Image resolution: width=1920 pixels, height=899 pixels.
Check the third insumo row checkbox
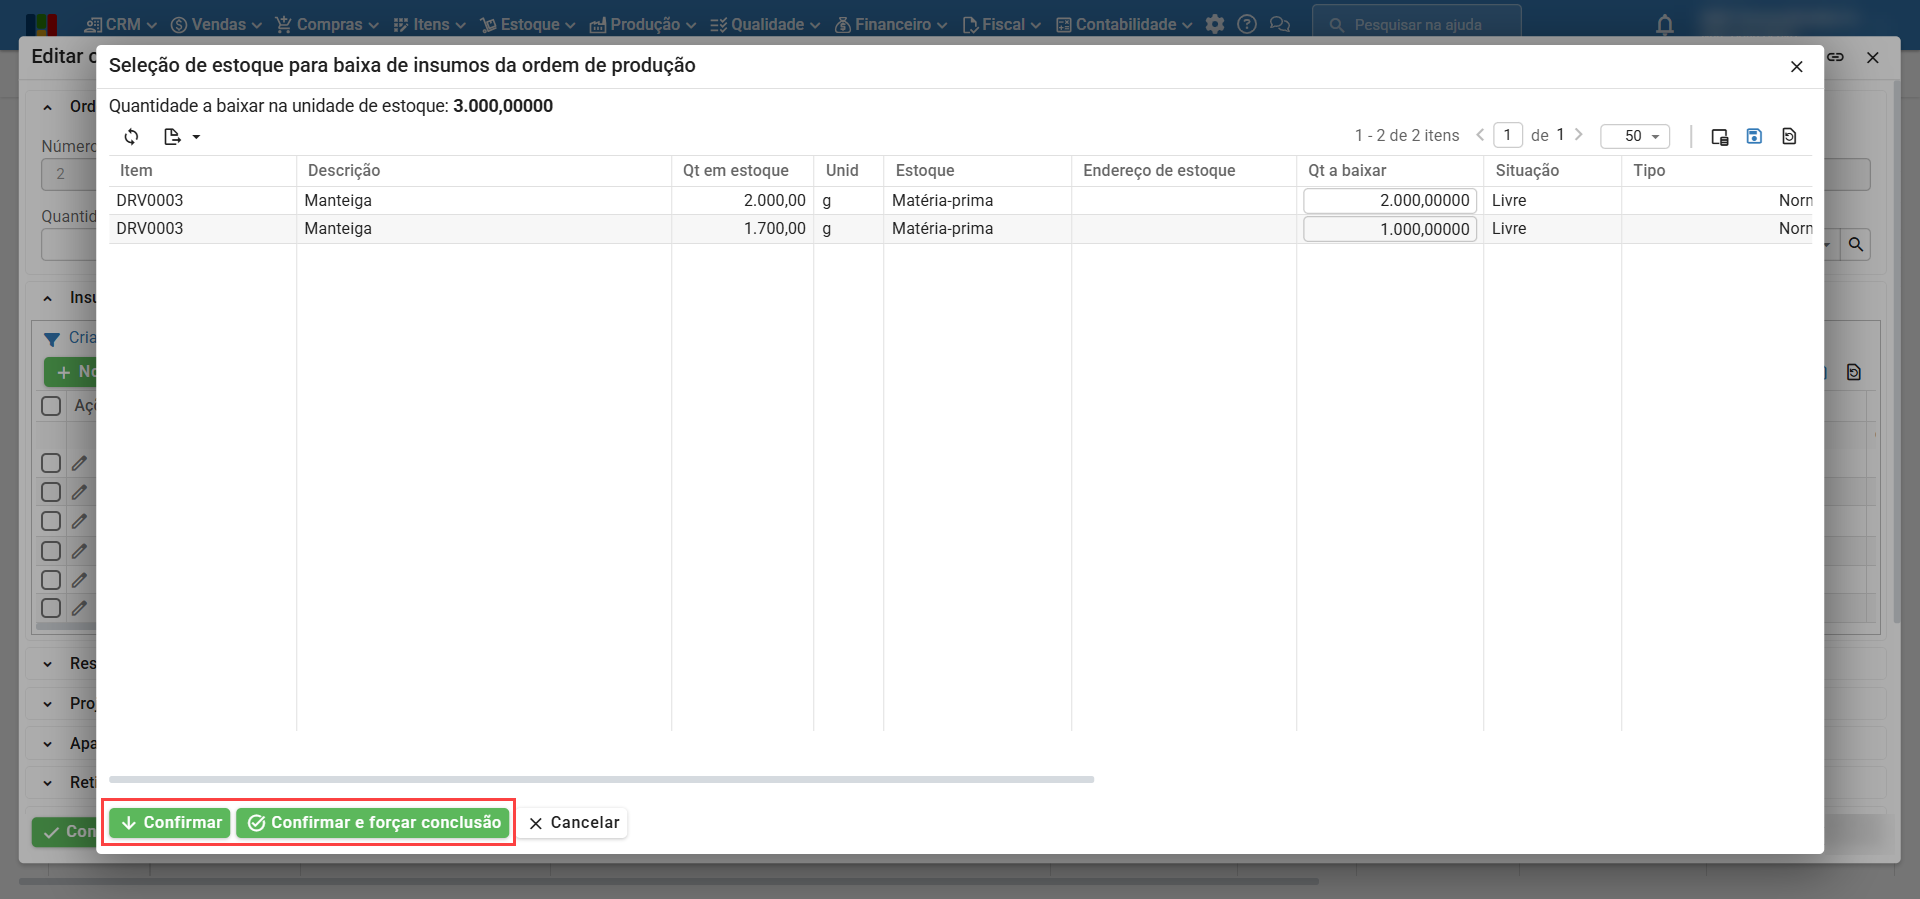(51, 521)
